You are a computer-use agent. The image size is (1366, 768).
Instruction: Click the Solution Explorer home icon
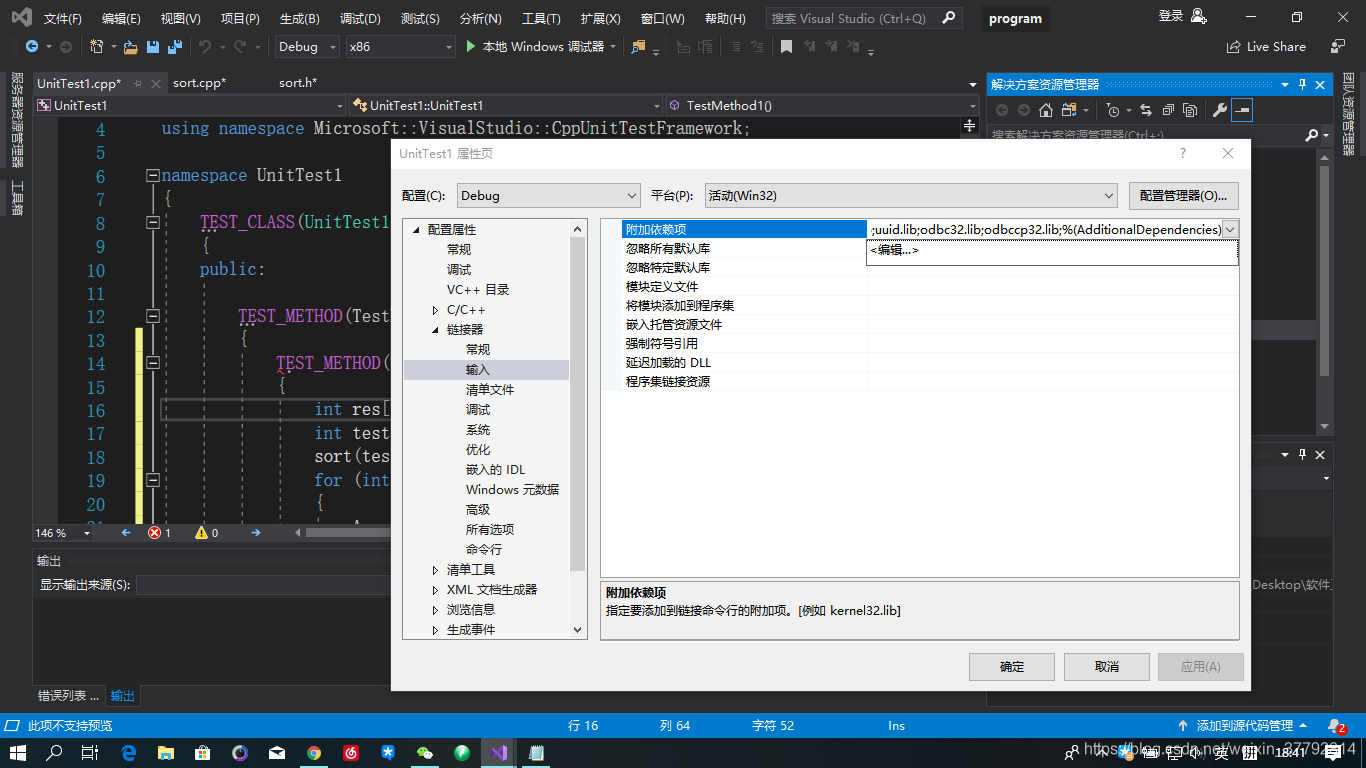[1046, 110]
